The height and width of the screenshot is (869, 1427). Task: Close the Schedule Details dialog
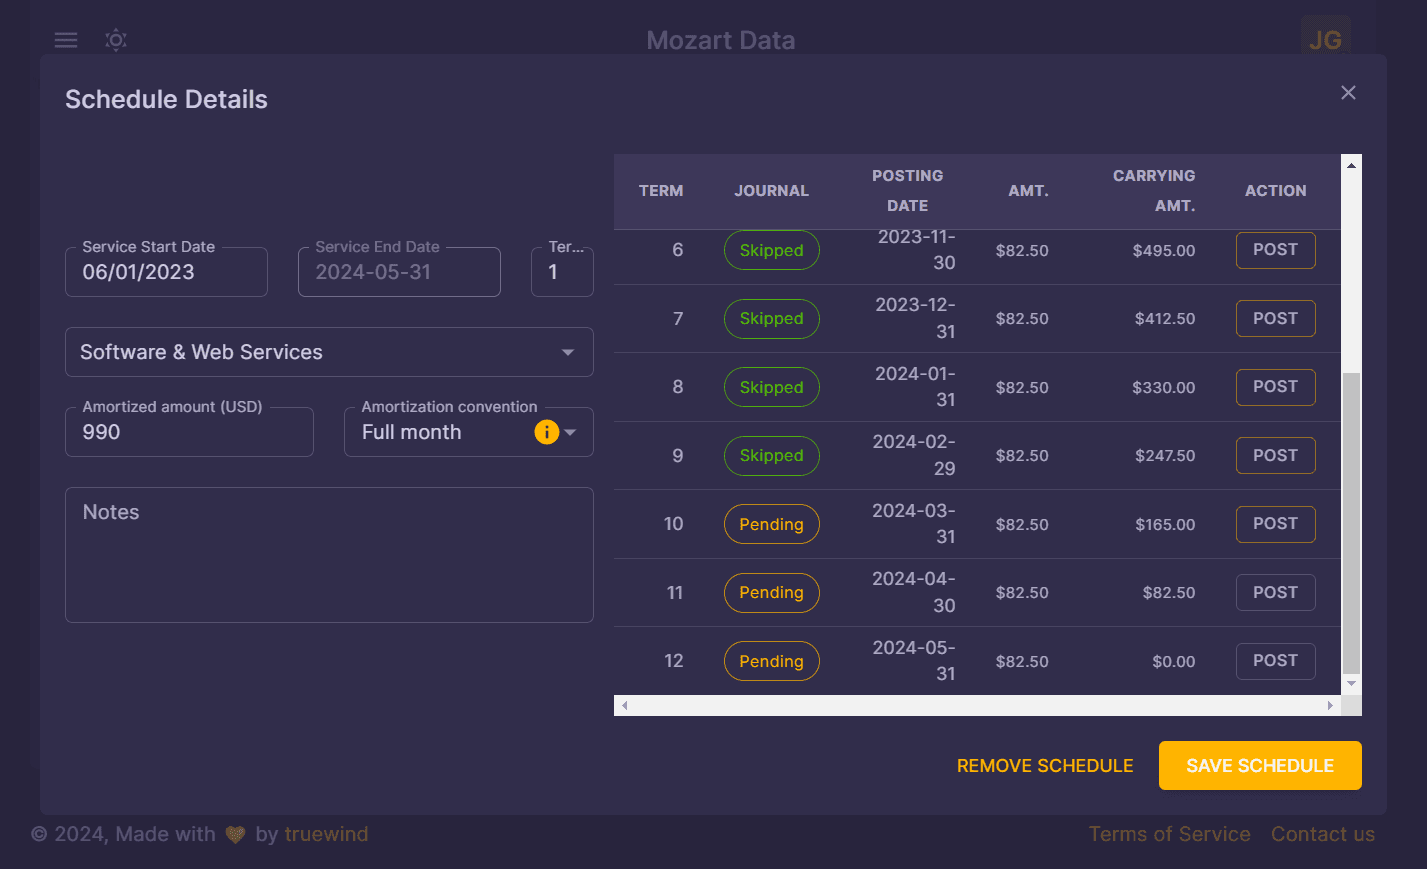(x=1348, y=93)
